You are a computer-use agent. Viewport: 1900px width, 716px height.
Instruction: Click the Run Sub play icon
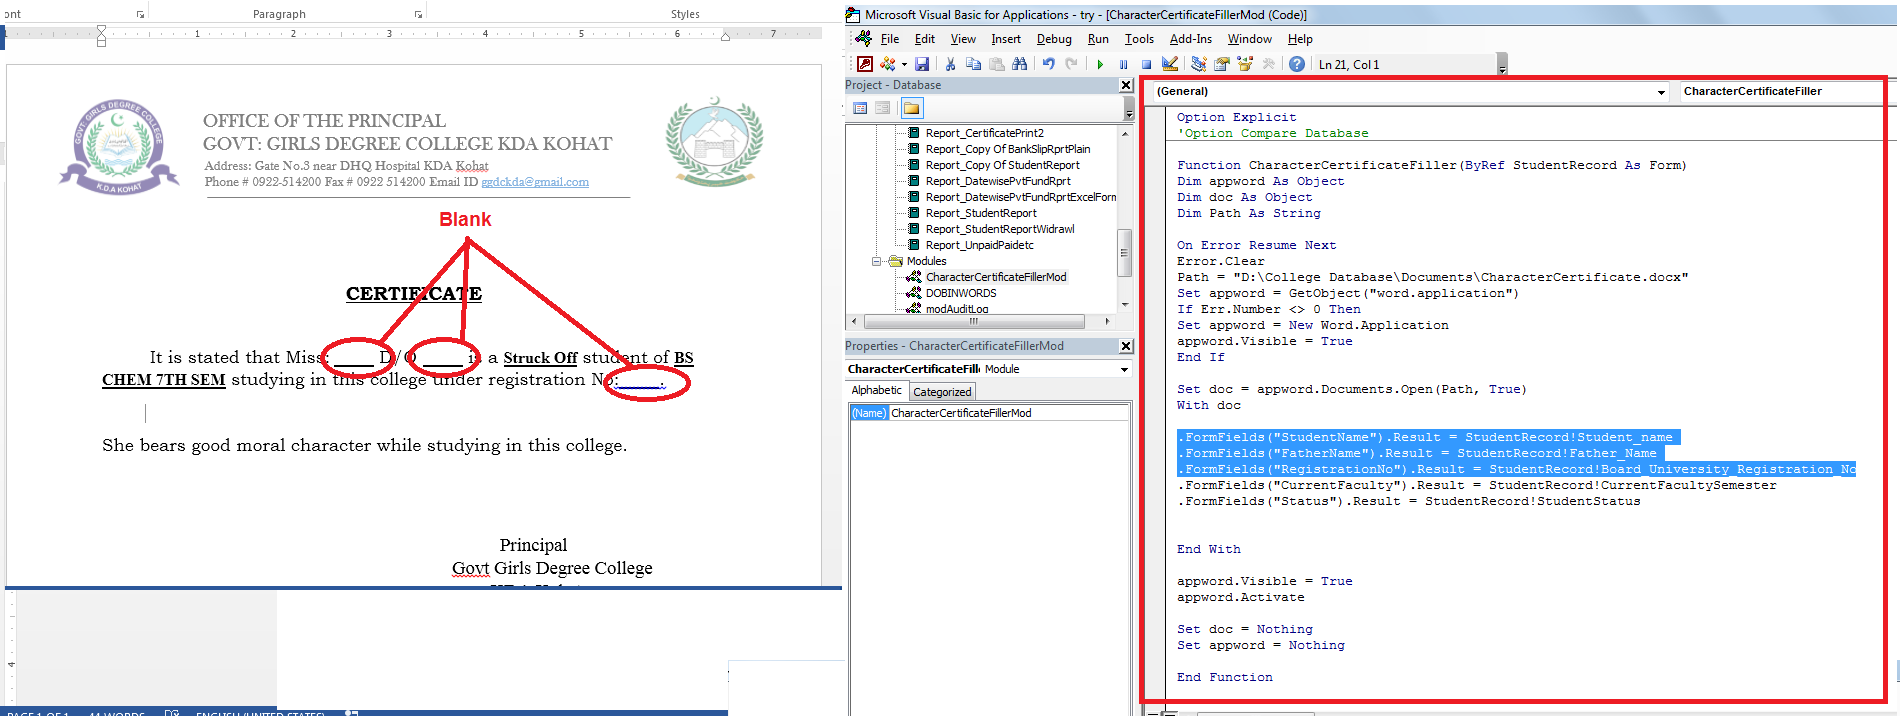point(1100,64)
